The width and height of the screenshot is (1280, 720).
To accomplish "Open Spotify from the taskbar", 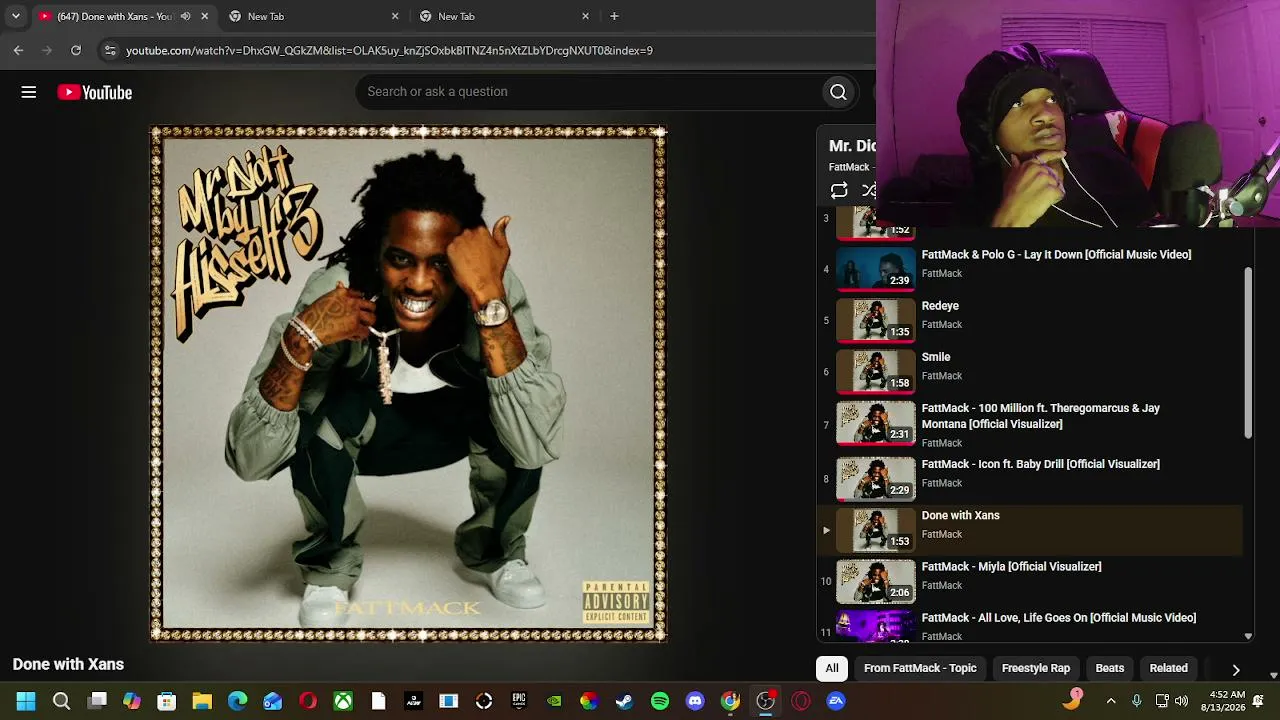I will 660,701.
